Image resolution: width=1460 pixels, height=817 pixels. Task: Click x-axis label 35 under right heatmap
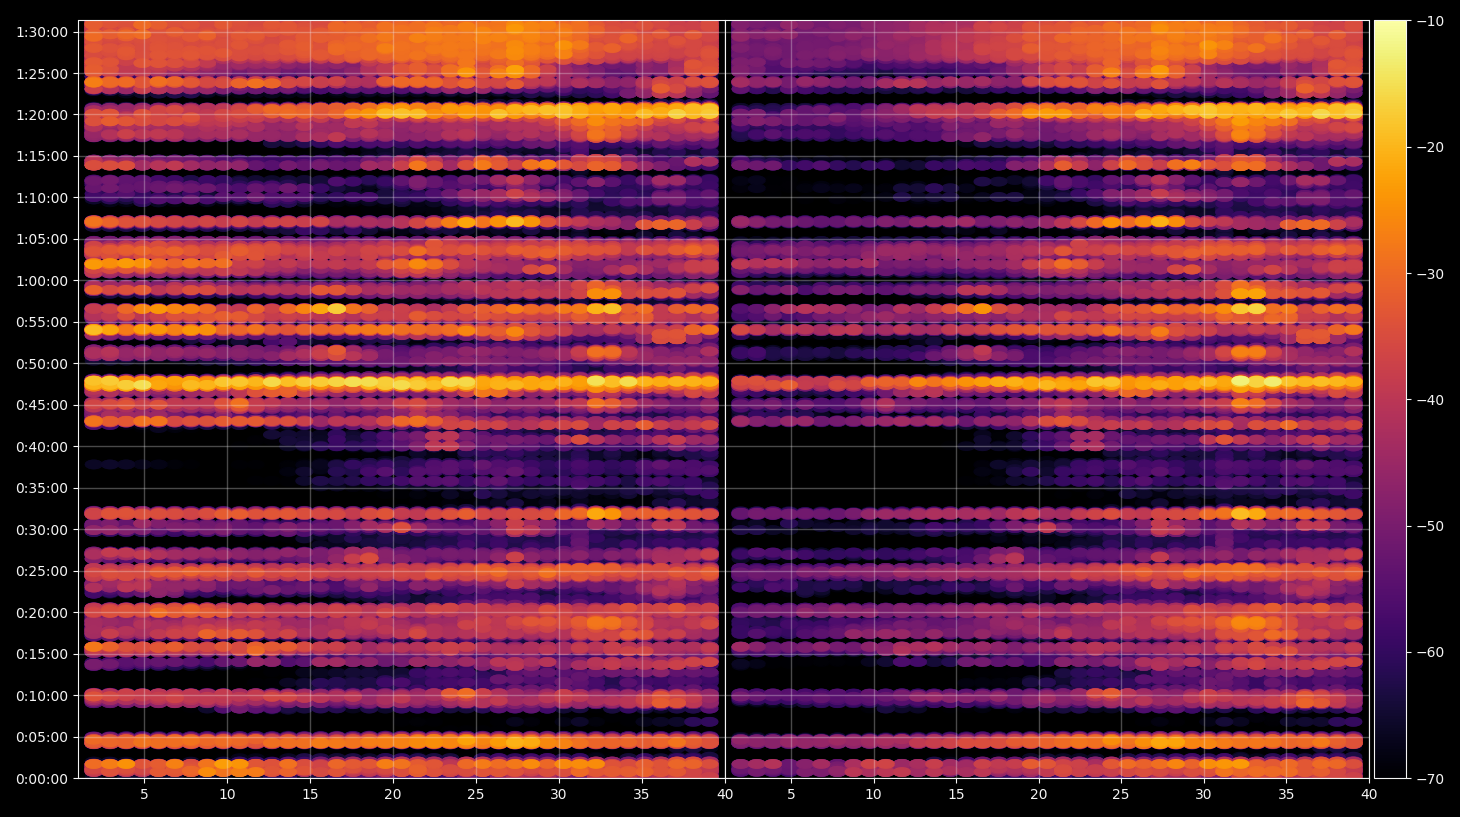click(x=1286, y=795)
